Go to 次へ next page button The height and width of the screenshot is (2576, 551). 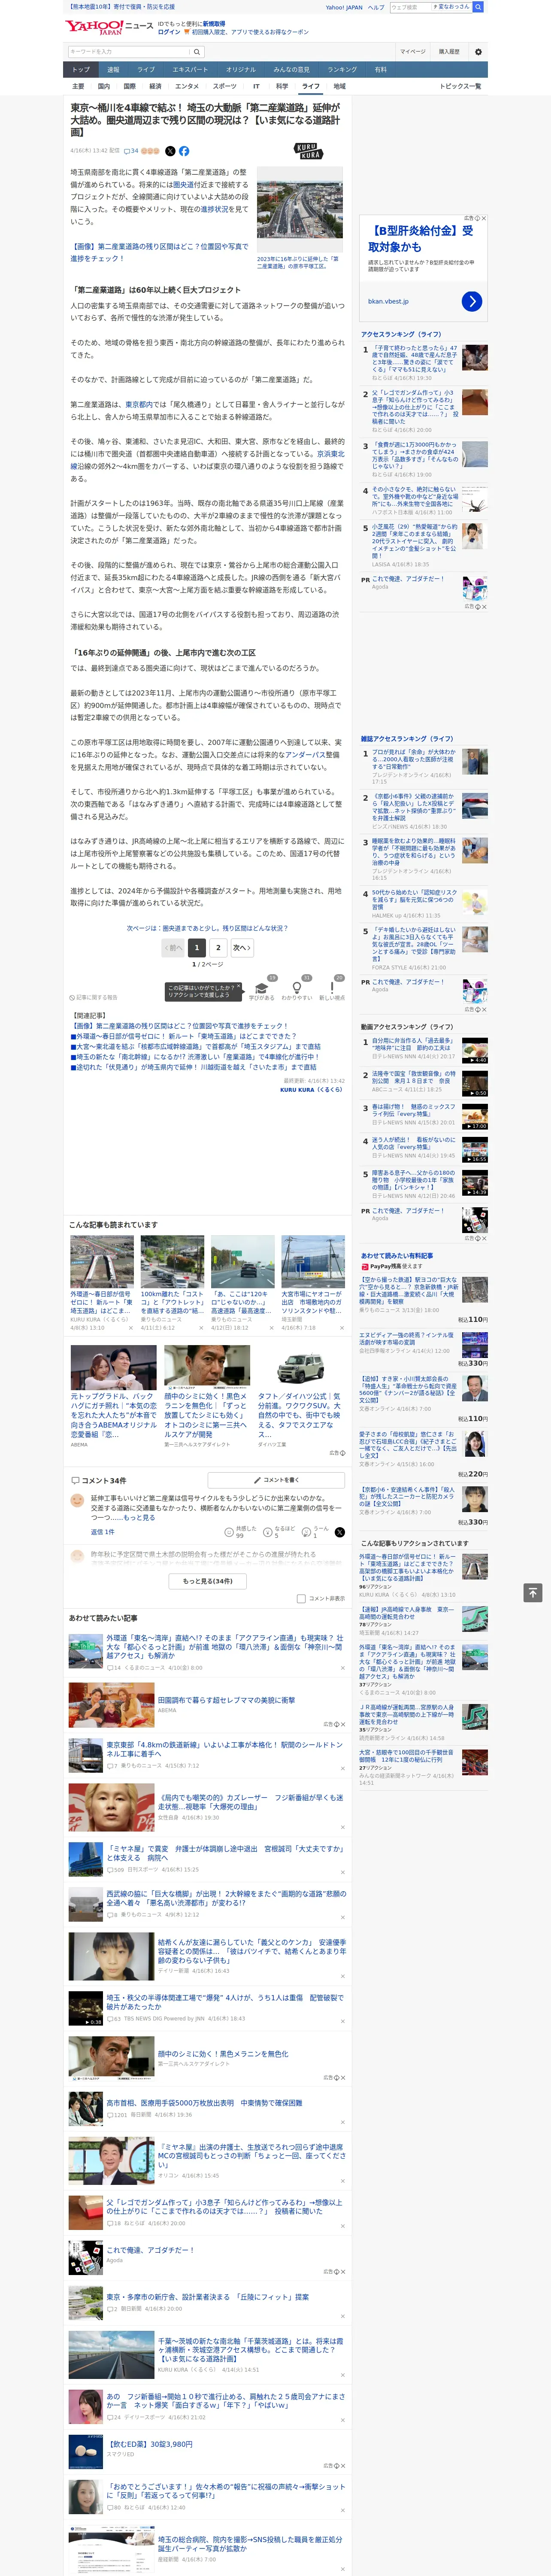(x=241, y=947)
